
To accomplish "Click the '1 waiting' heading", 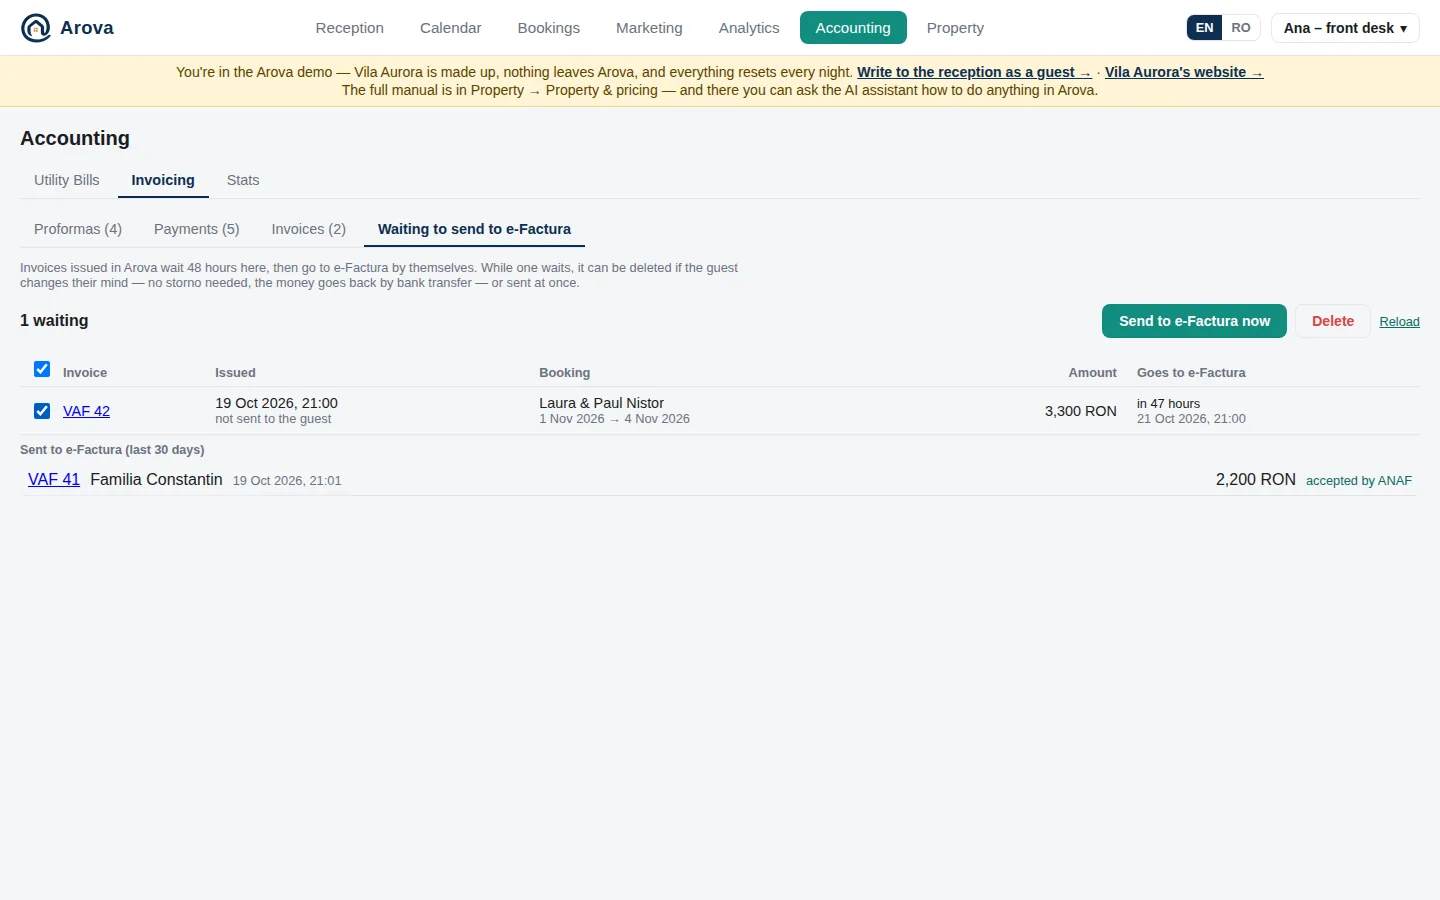I will click(x=54, y=321).
